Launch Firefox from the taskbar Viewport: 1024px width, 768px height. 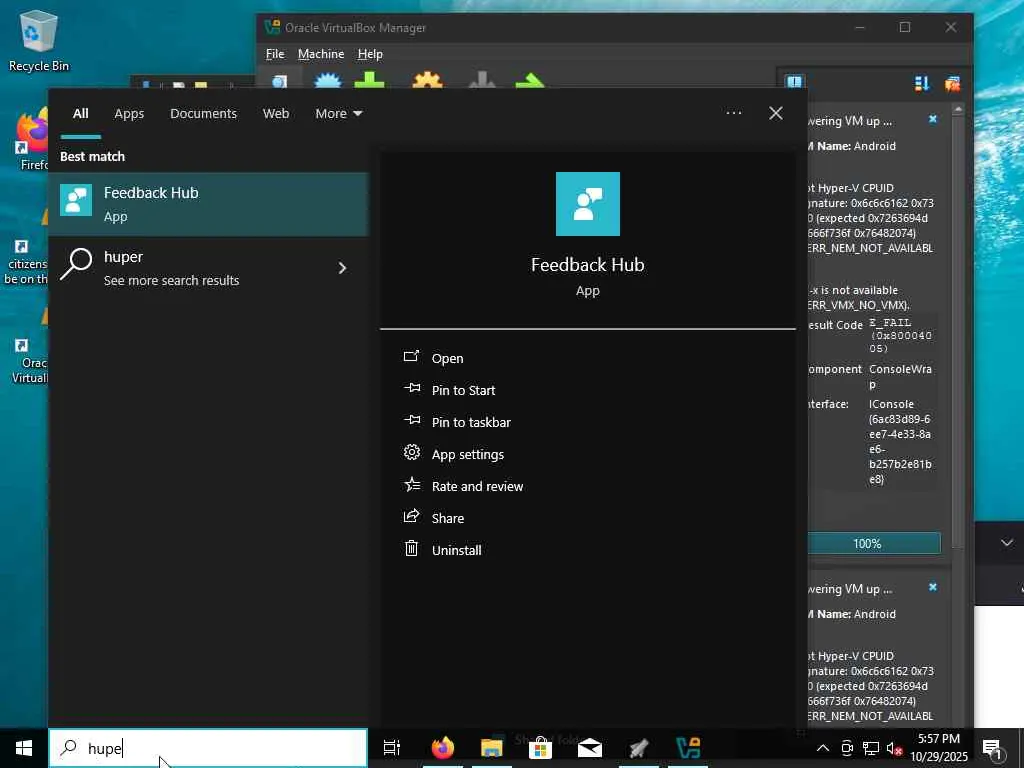pos(443,748)
